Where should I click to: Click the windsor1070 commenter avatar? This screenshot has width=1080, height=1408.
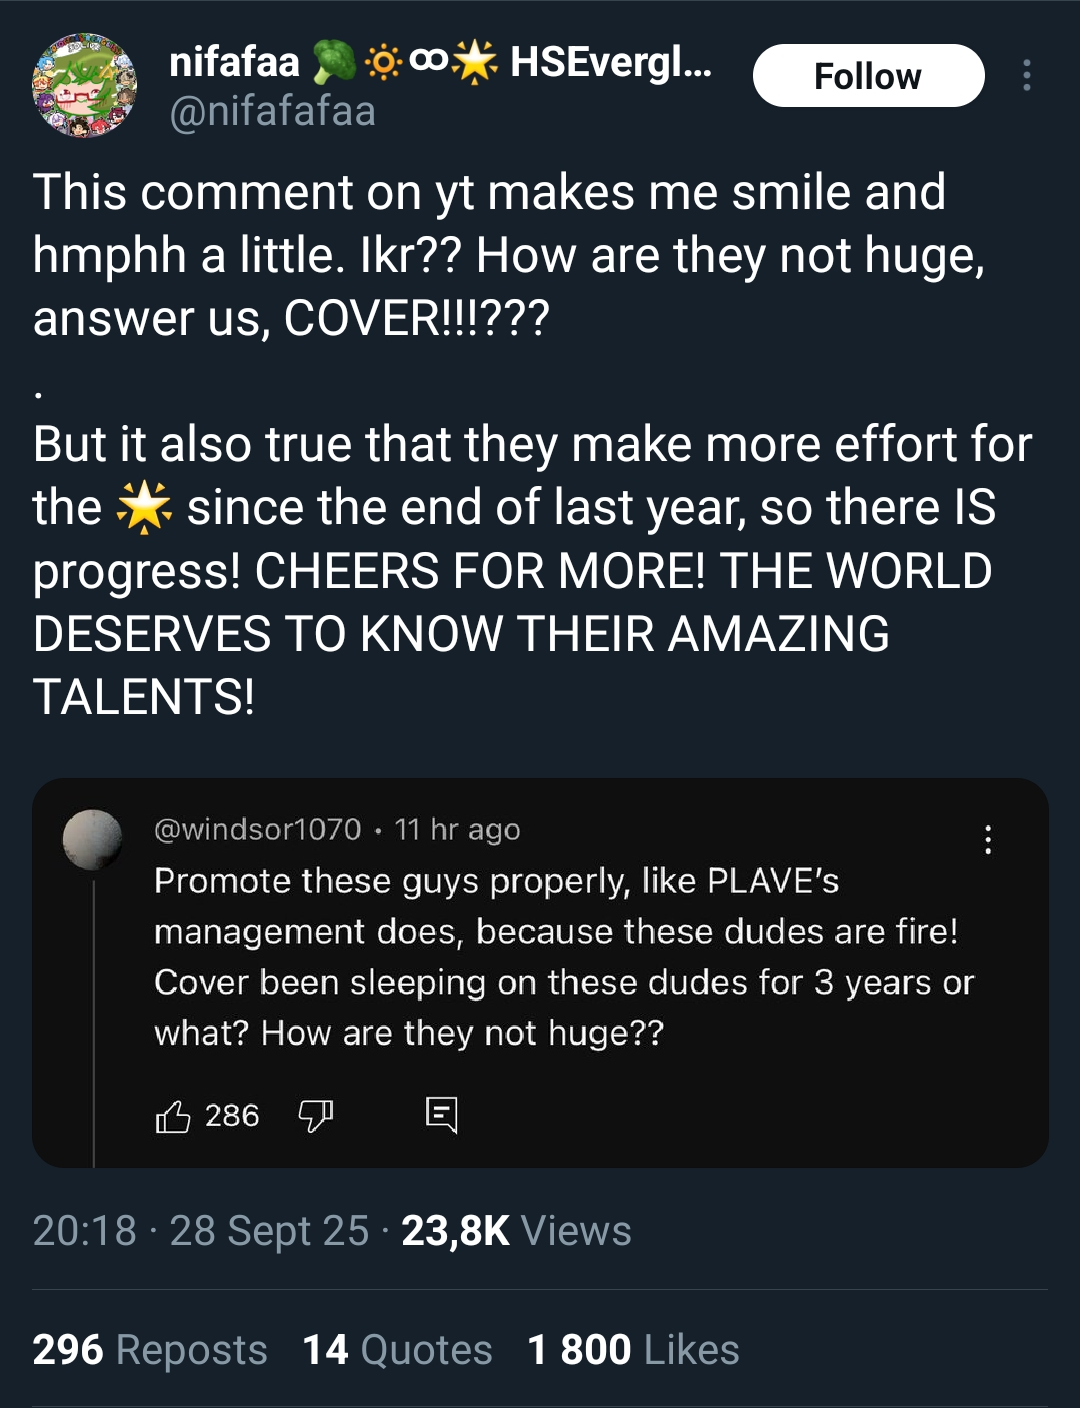[93, 839]
